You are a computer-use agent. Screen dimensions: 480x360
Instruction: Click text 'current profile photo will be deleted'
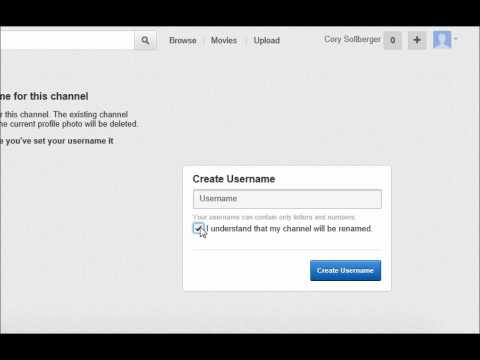pos(73,124)
